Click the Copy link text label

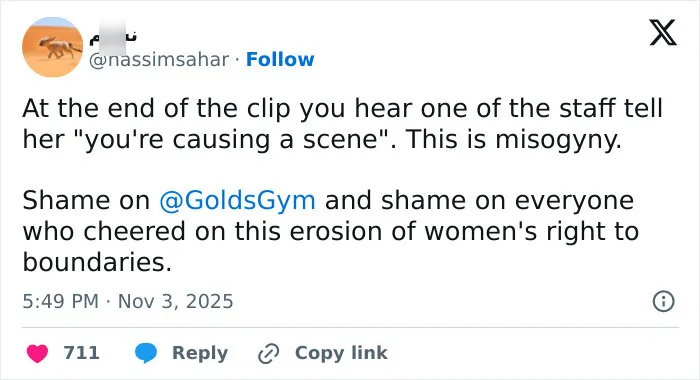point(341,353)
